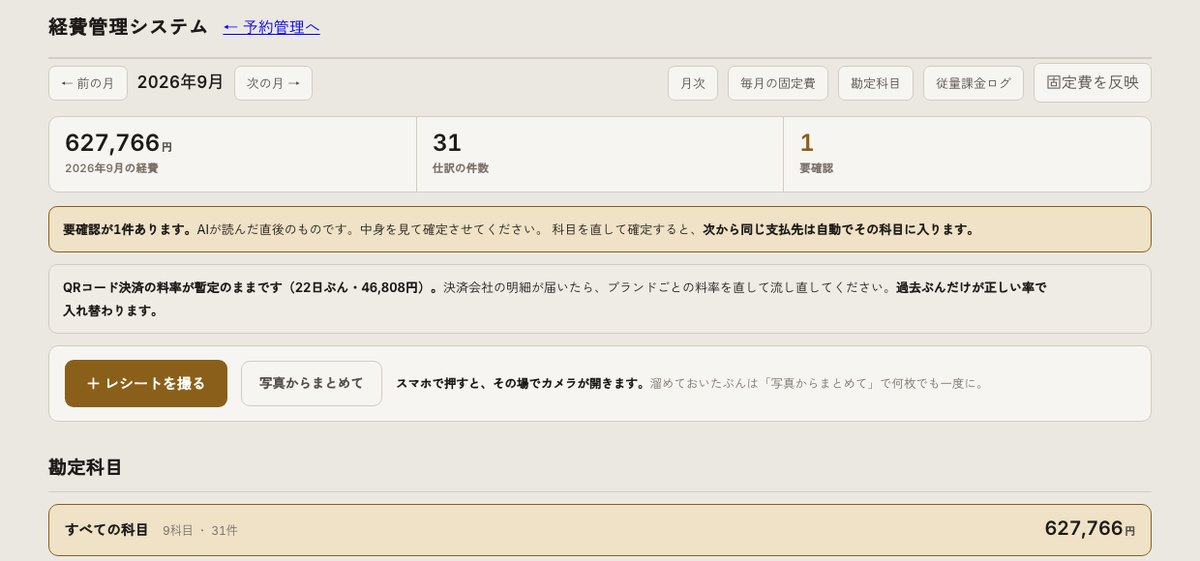Viewport: 1200px width, 561px height.
Task: Open 毎月の固定費 settings
Action: (778, 83)
